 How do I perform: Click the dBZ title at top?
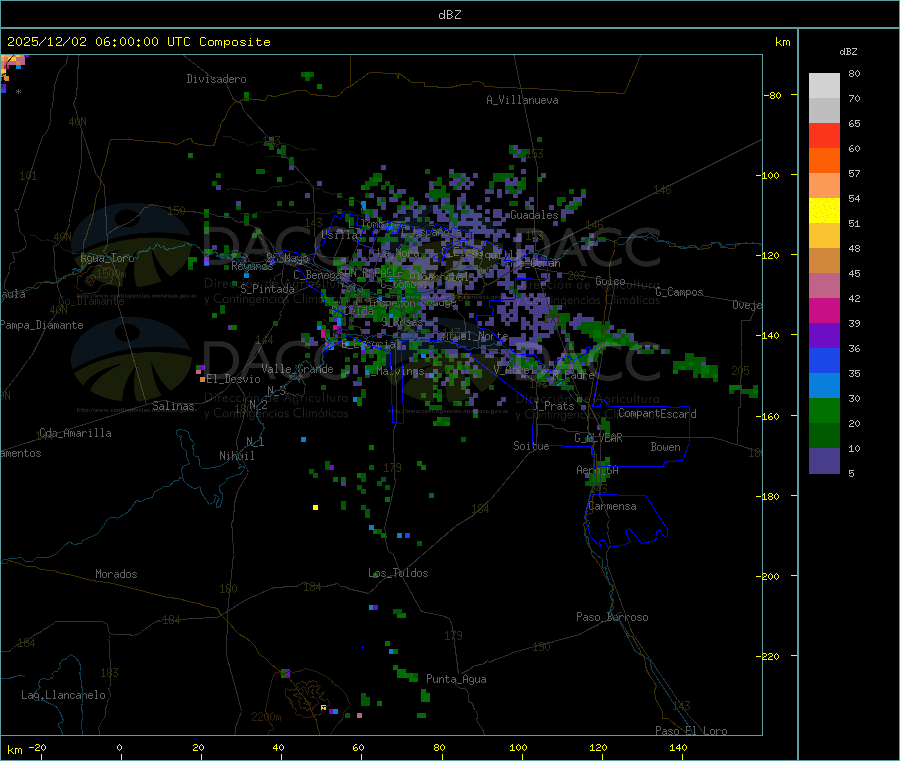coord(449,15)
